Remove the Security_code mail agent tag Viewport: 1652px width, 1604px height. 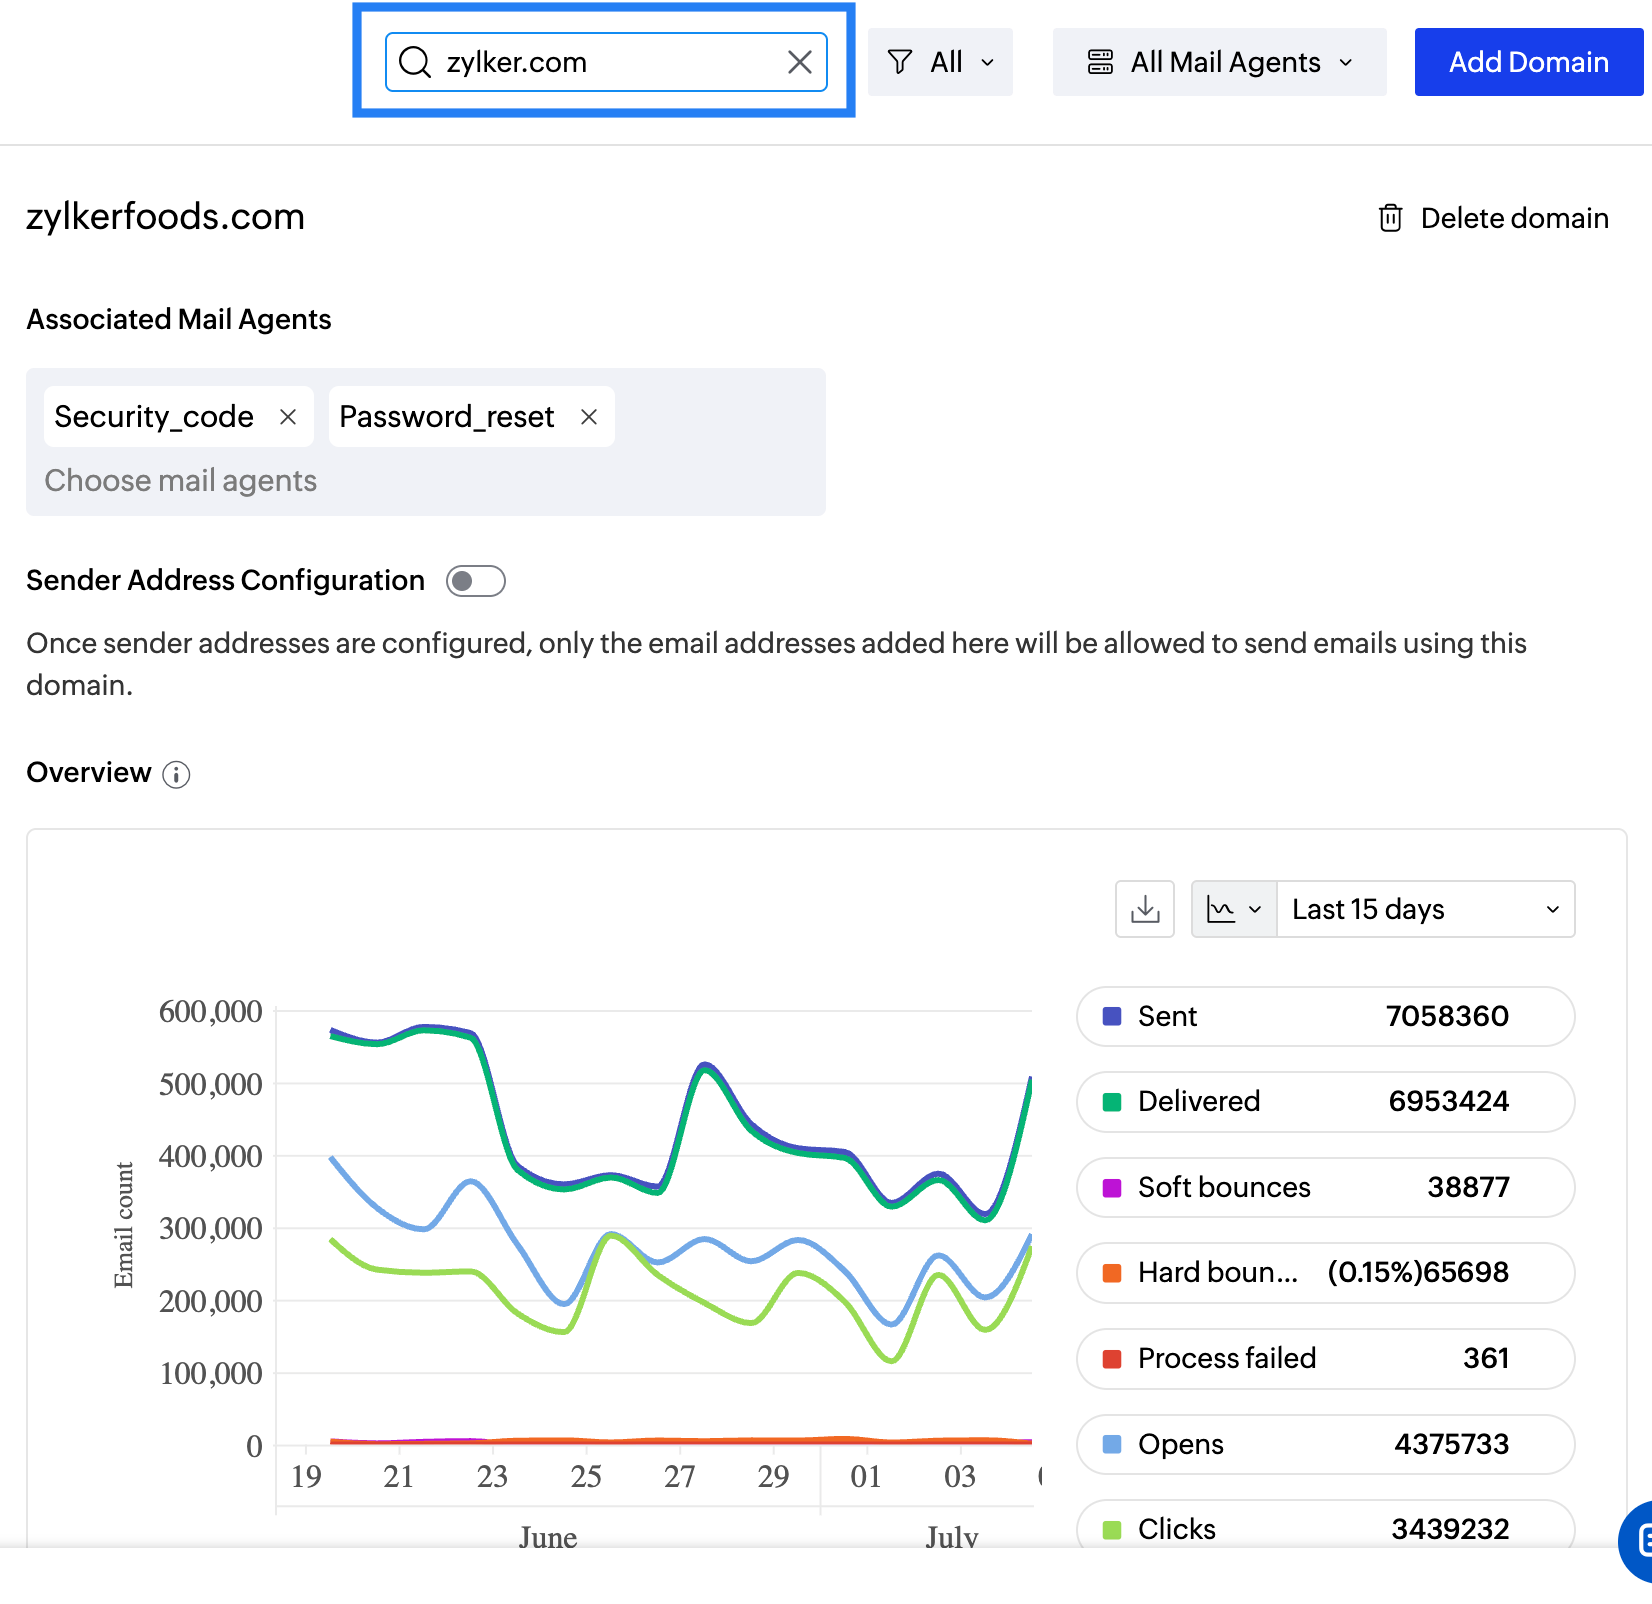(x=288, y=417)
